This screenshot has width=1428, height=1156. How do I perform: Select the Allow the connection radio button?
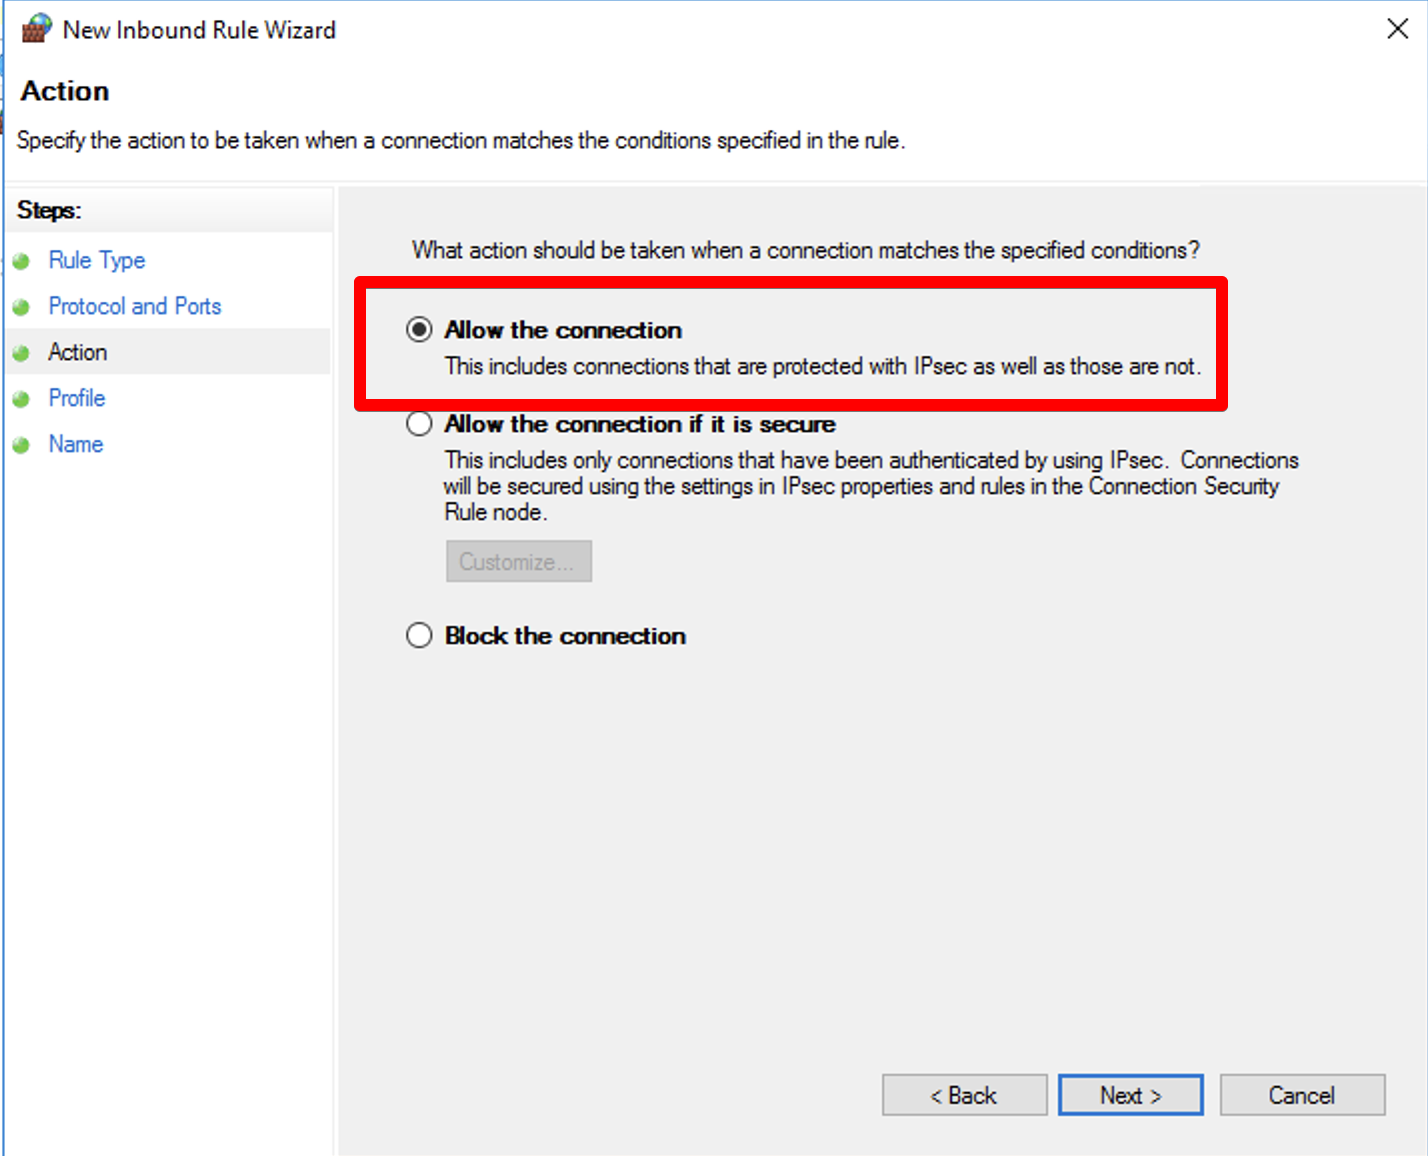(419, 330)
